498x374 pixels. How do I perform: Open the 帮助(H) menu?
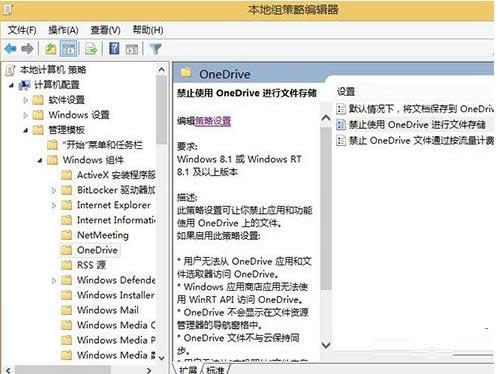(x=148, y=30)
